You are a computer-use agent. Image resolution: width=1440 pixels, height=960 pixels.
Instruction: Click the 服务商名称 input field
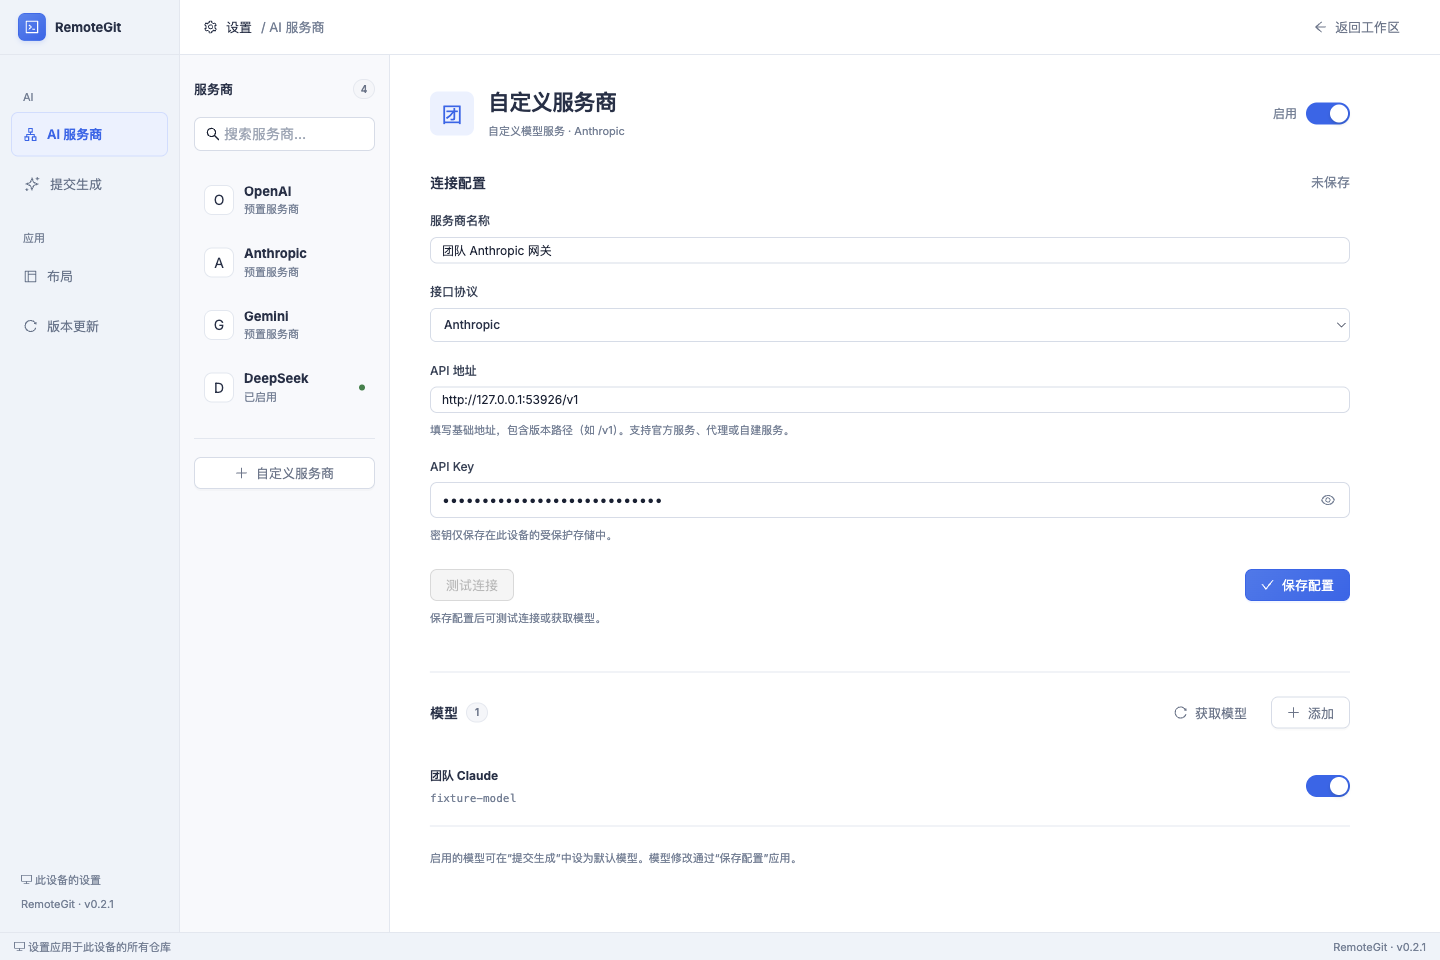point(890,250)
